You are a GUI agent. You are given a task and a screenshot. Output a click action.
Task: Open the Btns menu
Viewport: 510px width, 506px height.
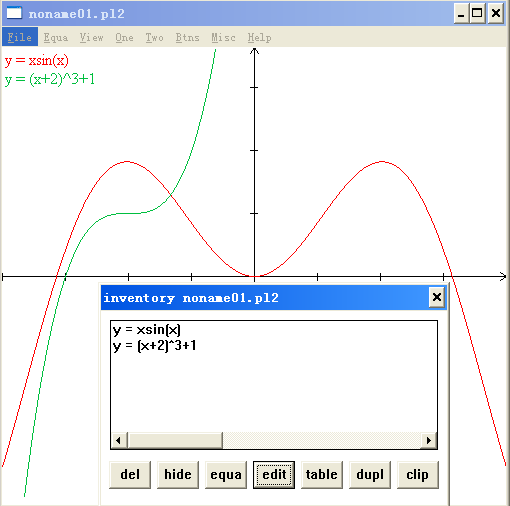(187, 37)
